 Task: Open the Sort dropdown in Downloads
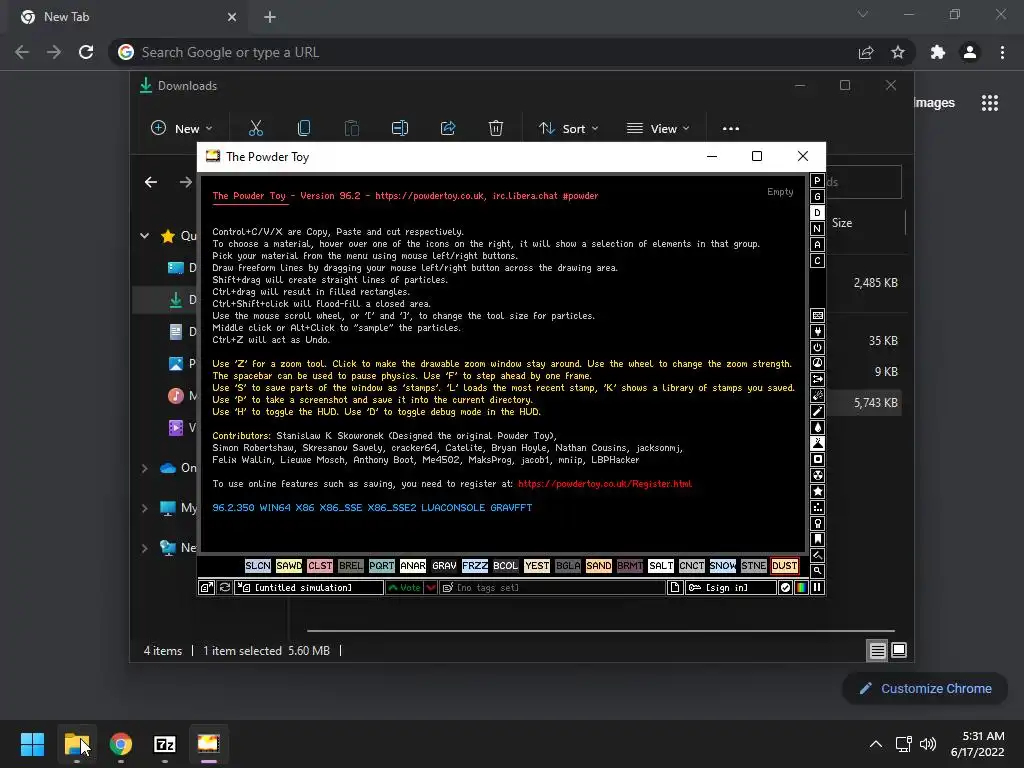pos(568,129)
